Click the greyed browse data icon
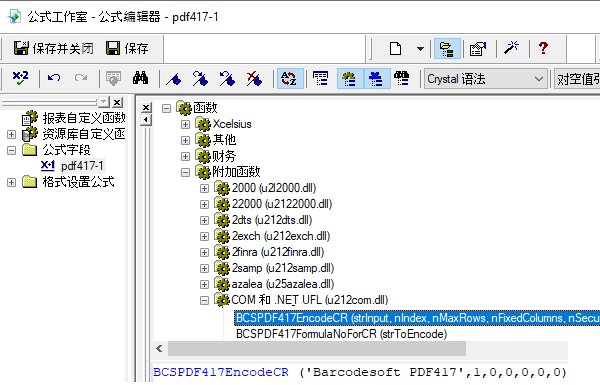Viewport: 600px width, 385px height. tap(113, 78)
